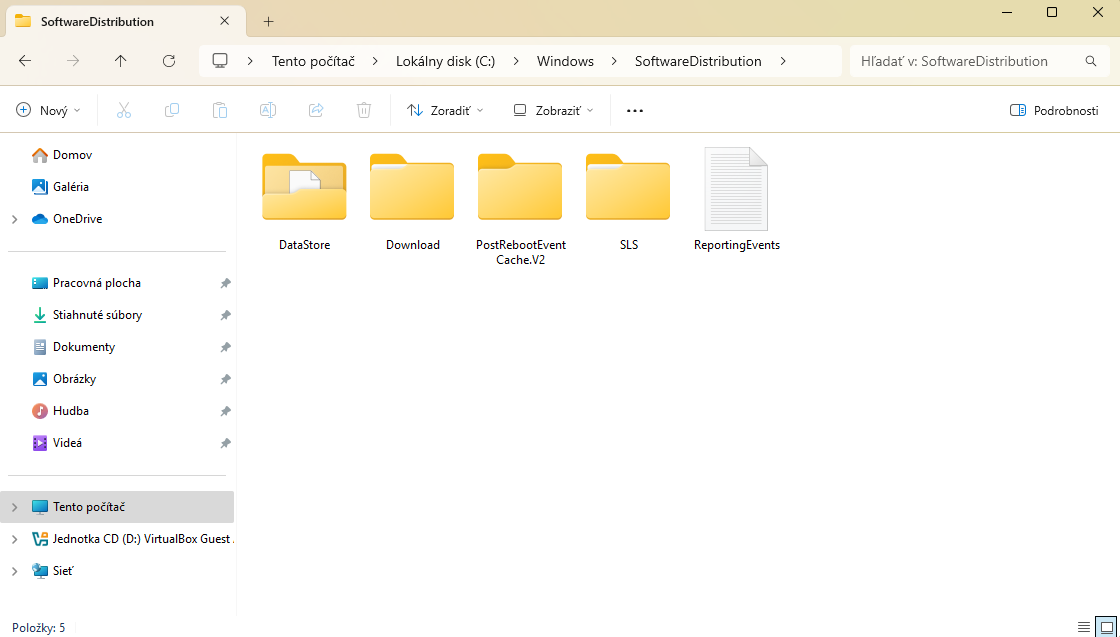Click the Rename icon in toolbar
1120x637 pixels.
pos(268,110)
